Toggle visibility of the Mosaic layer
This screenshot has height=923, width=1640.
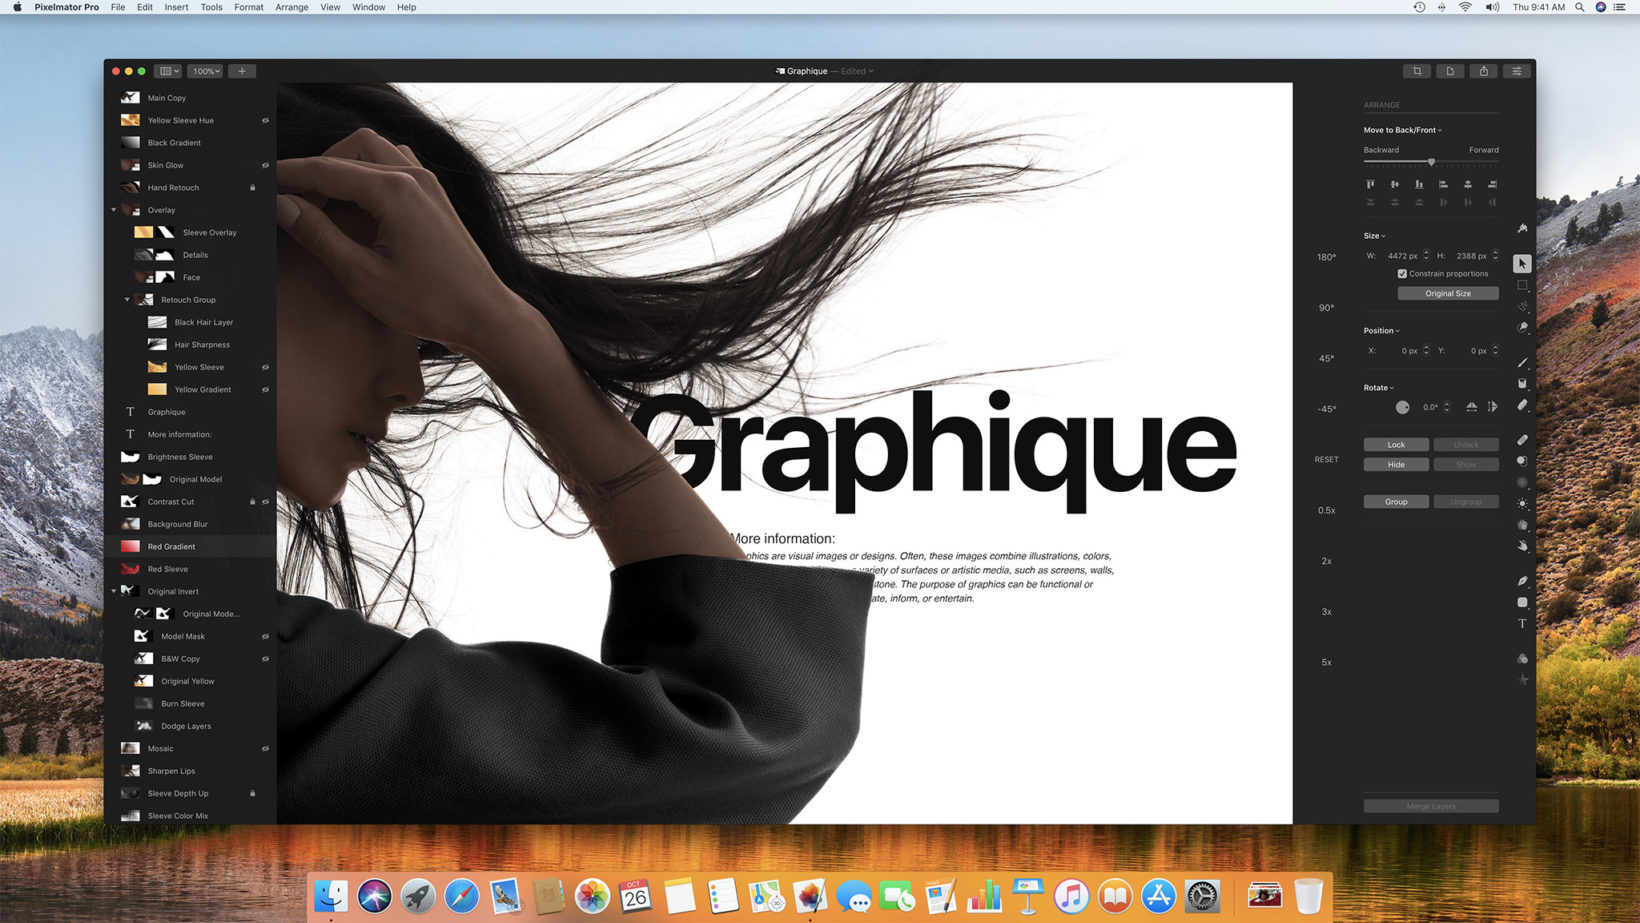[265, 749]
